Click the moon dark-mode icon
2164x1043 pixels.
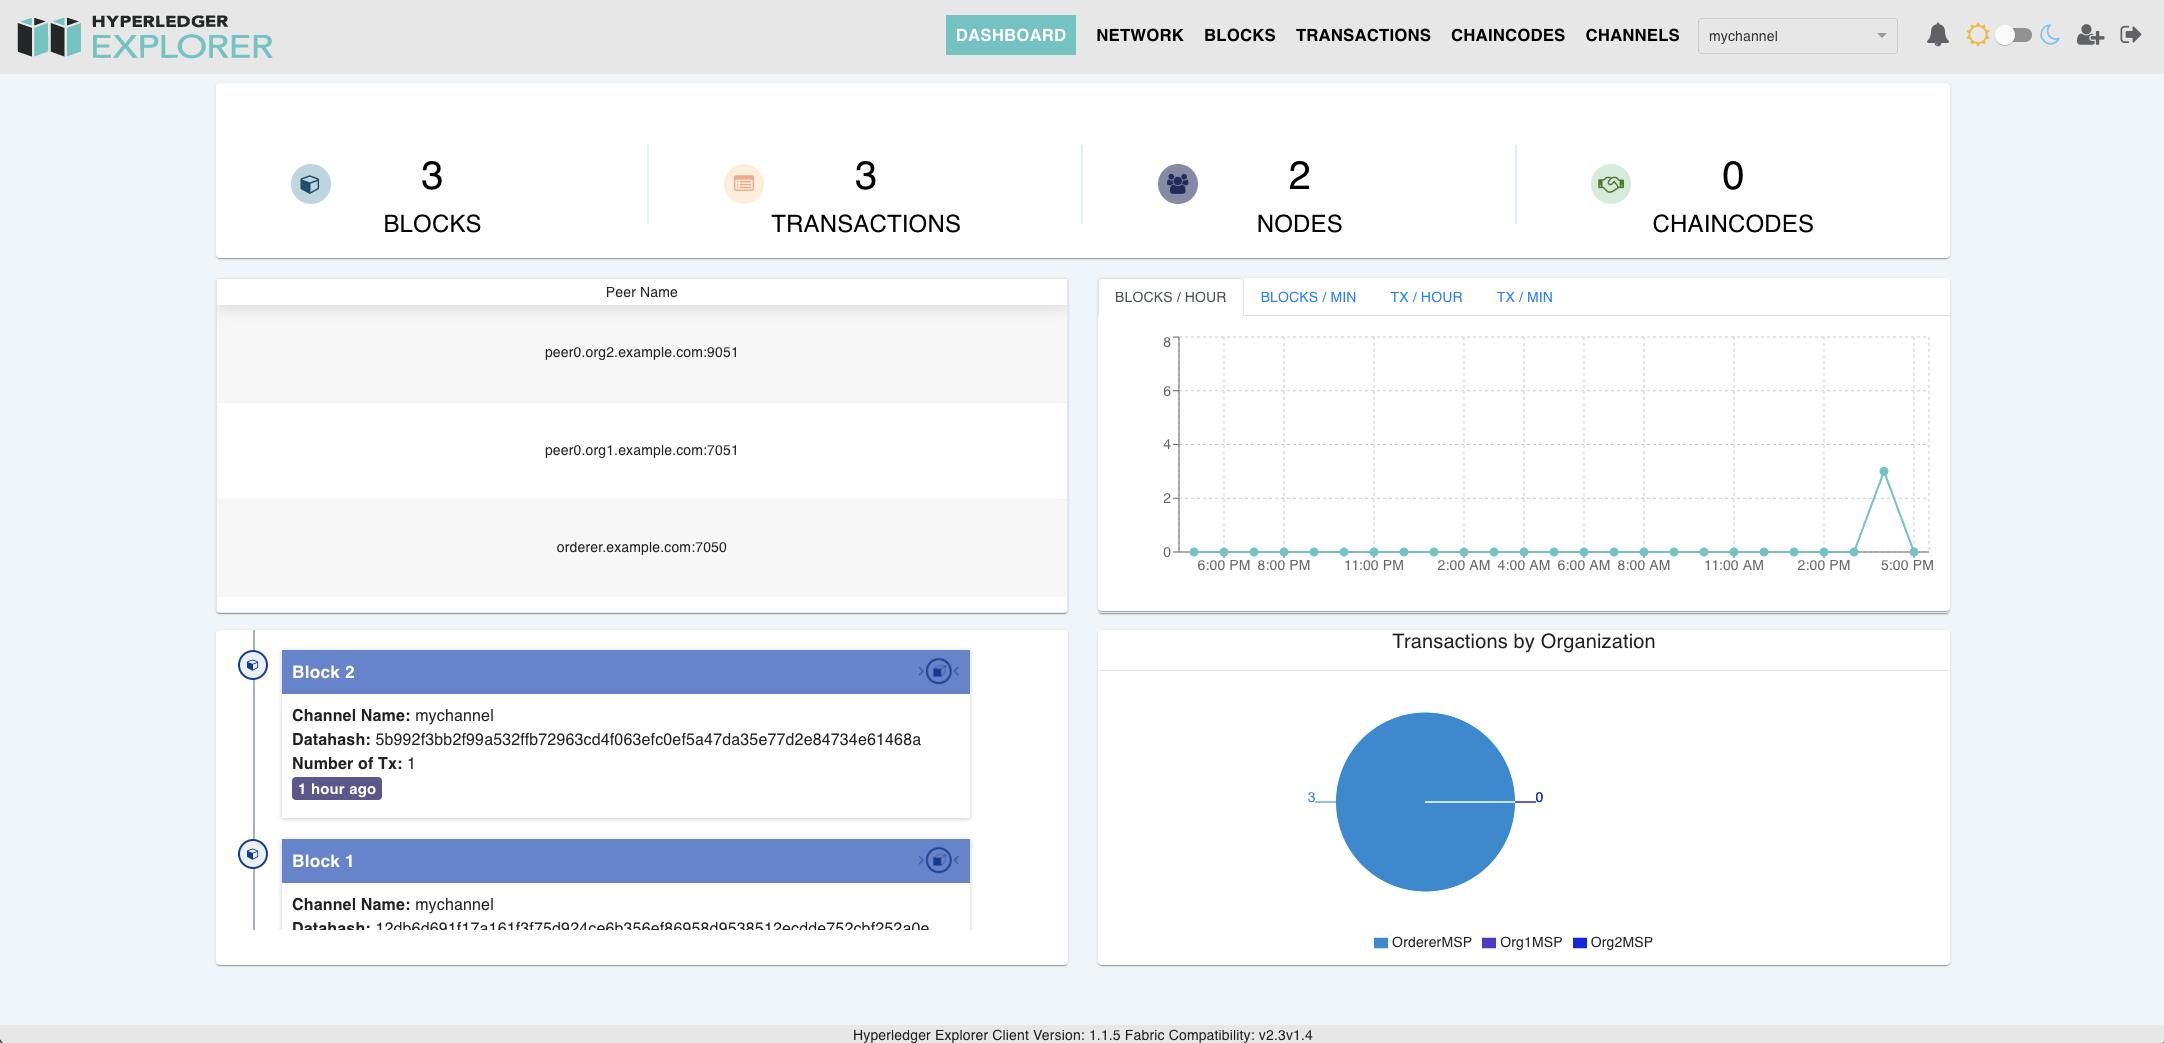(x=2050, y=35)
